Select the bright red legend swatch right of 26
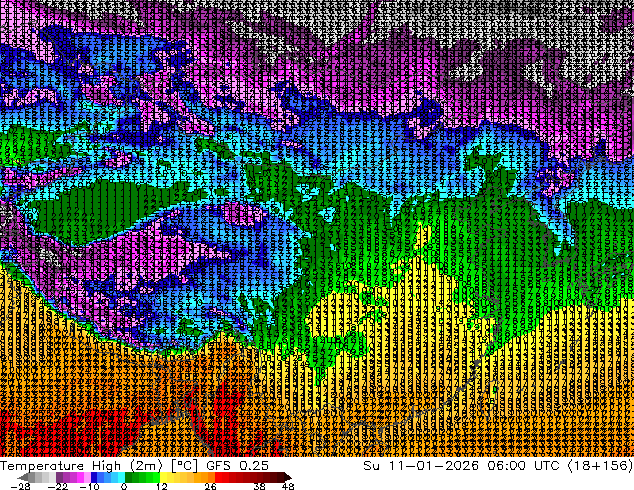This screenshot has height=490, width=634. 218,477
